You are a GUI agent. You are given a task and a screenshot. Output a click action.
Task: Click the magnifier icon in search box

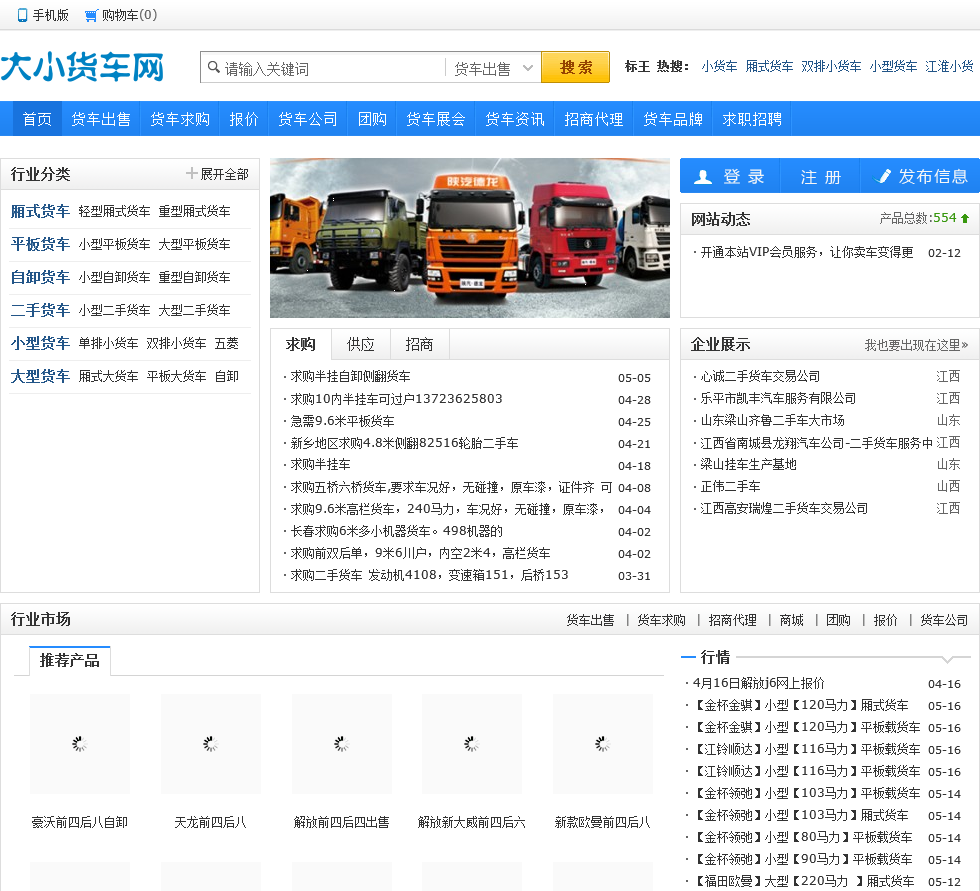(x=213, y=68)
